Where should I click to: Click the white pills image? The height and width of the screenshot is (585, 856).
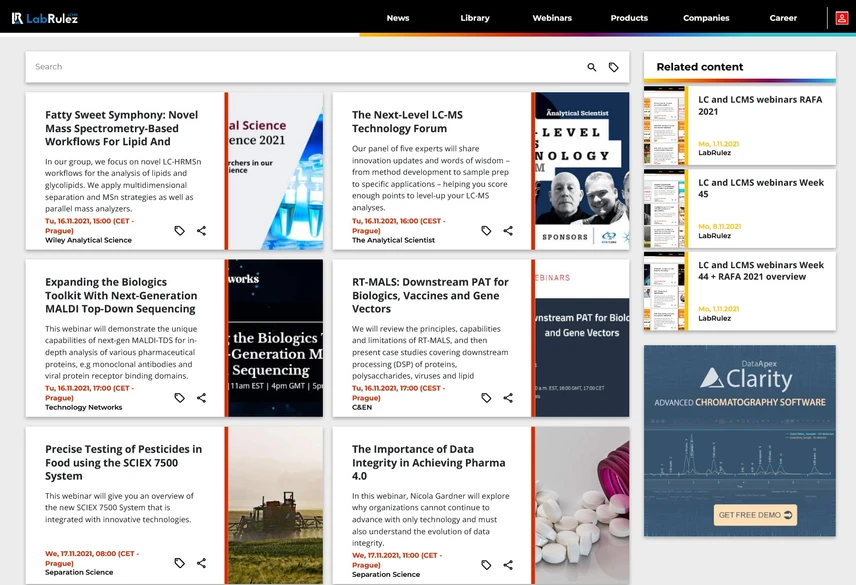(582, 505)
